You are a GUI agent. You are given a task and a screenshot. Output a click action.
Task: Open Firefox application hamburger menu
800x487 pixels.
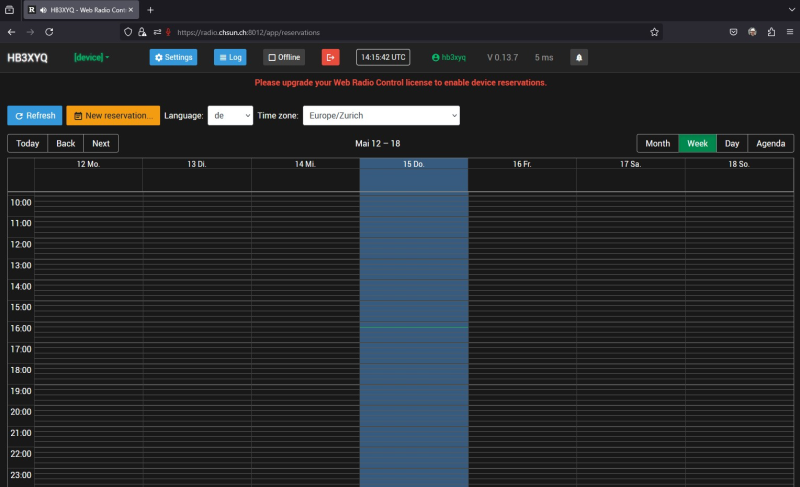(x=789, y=32)
